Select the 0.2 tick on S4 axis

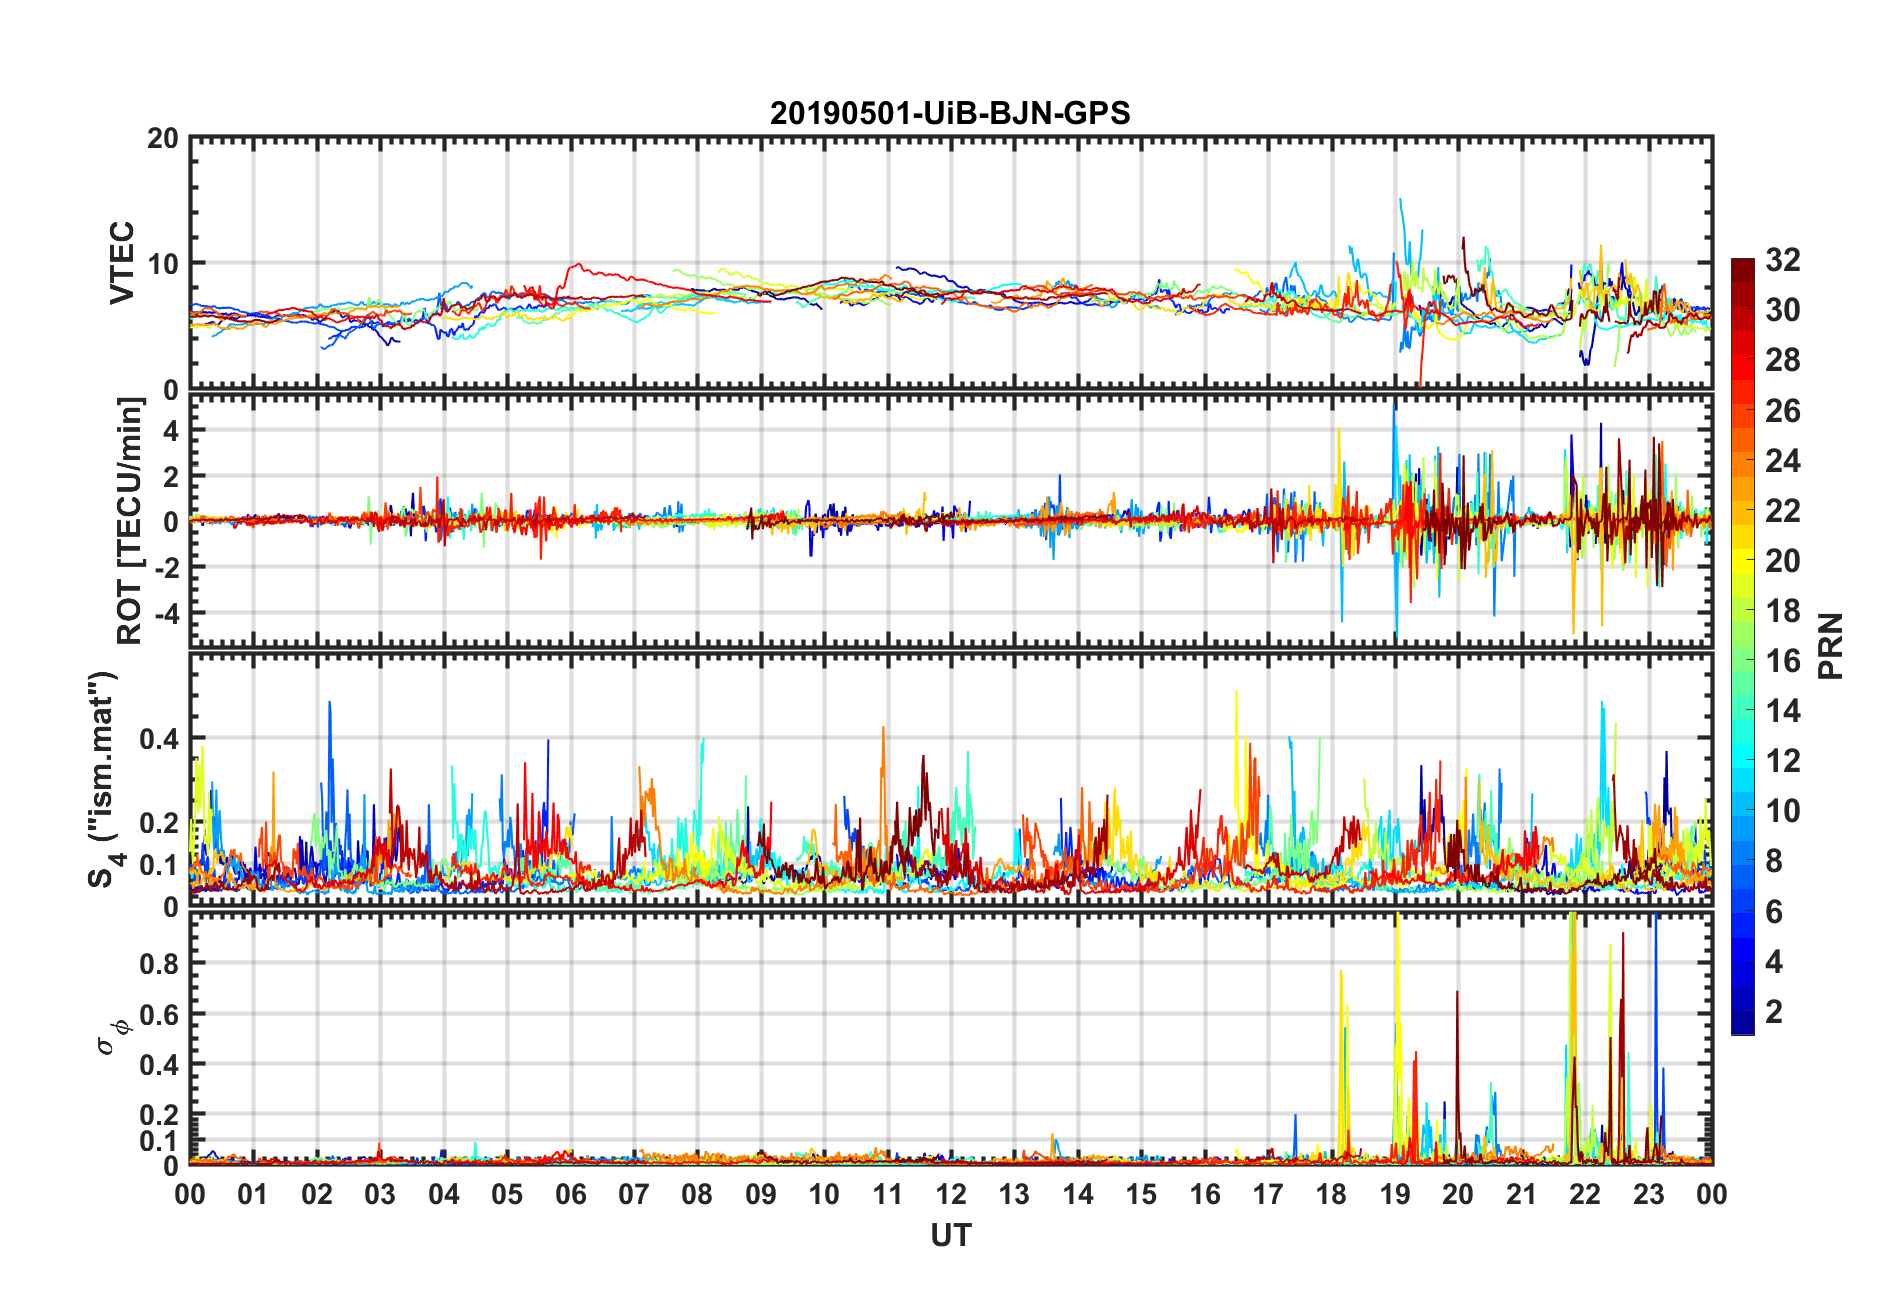(x=159, y=824)
